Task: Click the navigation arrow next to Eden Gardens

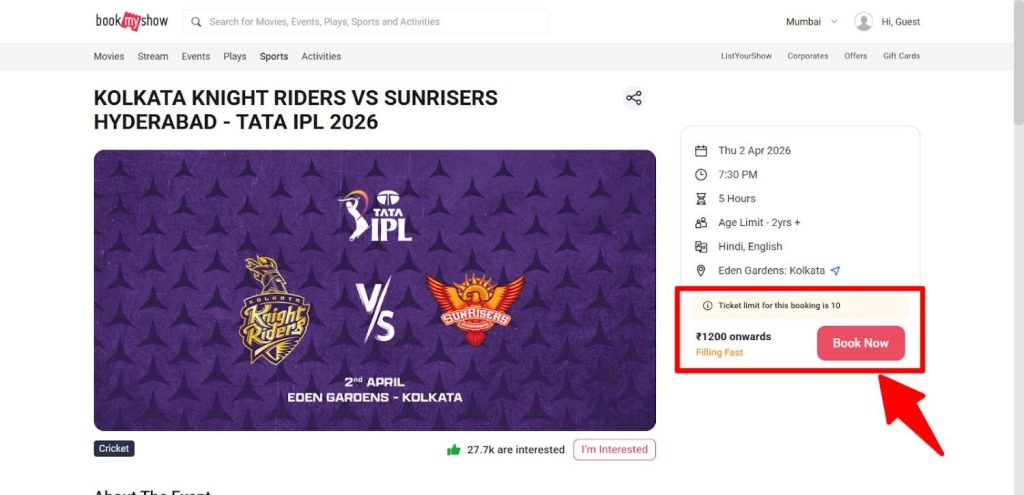Action: point(835,271)
